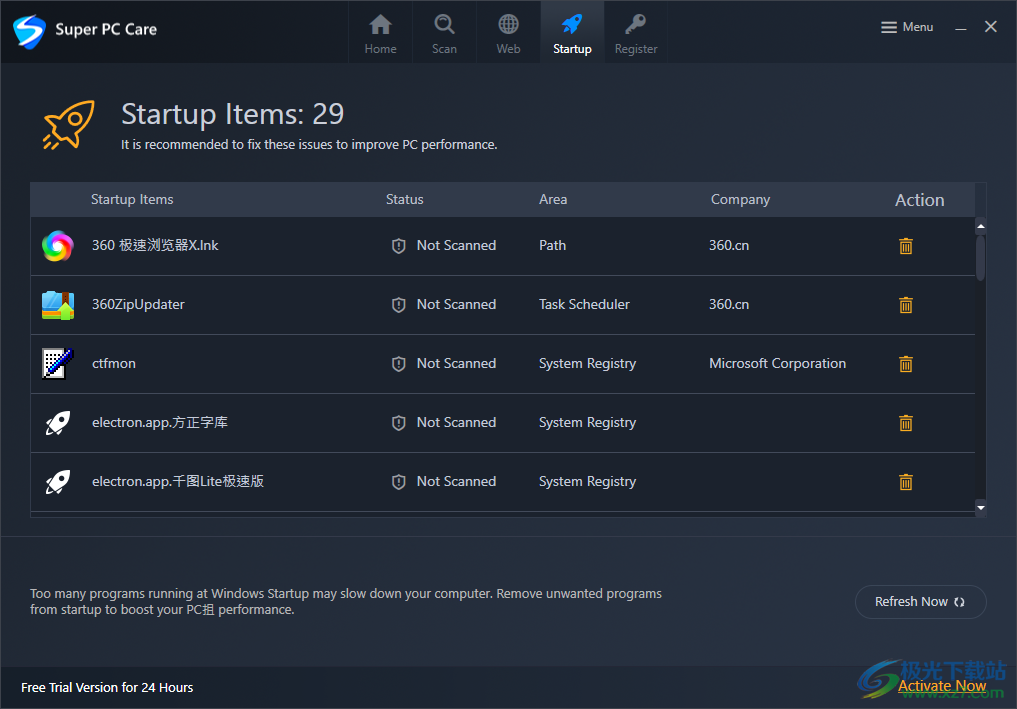Click the Path area cell
Screen dimensions: 1017x709
[552, 245]
